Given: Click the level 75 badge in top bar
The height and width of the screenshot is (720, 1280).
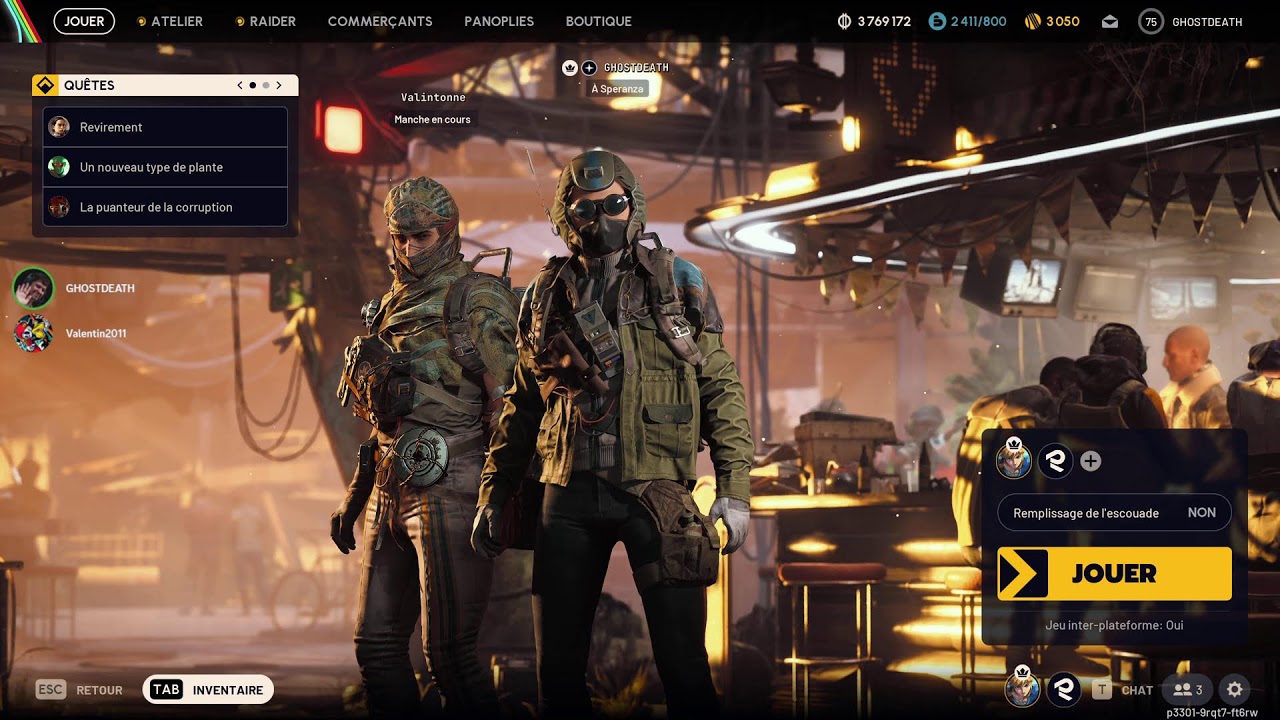Looking at the screenshot, I should pyautogui.click(x=1151, y=21).
